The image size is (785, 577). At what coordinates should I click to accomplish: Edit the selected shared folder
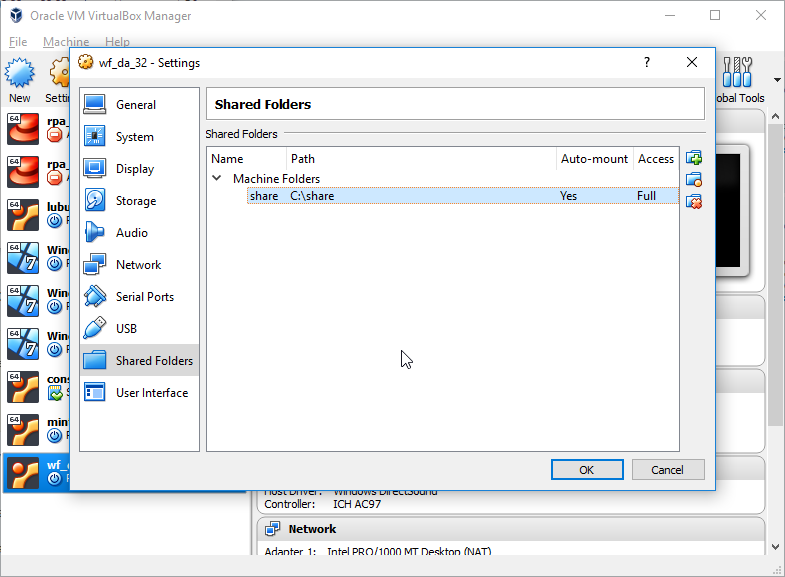point(694,180)
